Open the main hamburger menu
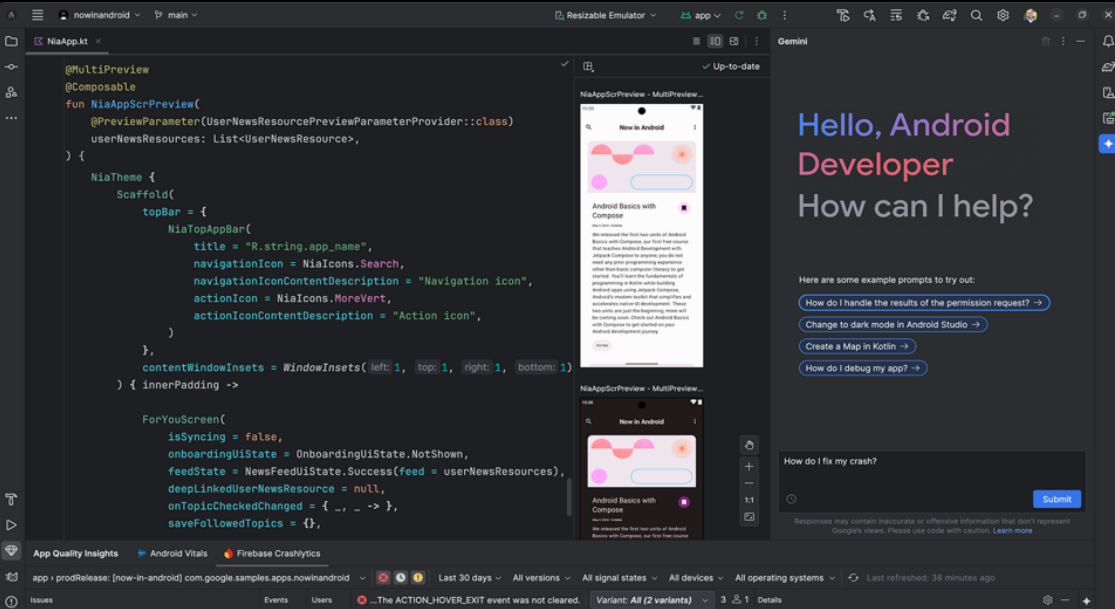Image resolution: width=1115 pixels, height=609 pixels. tap(38, 15)
